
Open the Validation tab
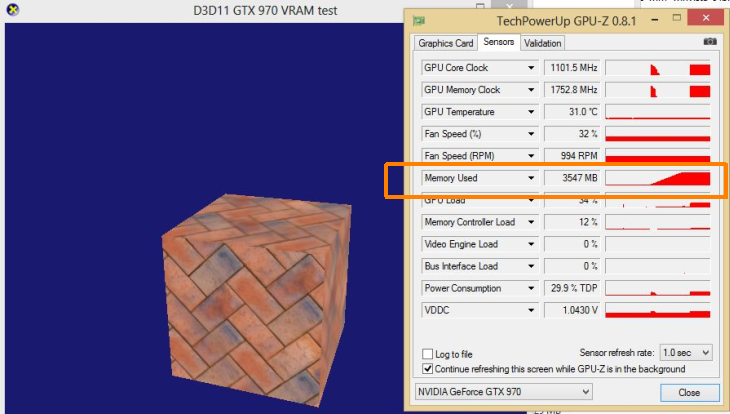[x=542, y=43]
